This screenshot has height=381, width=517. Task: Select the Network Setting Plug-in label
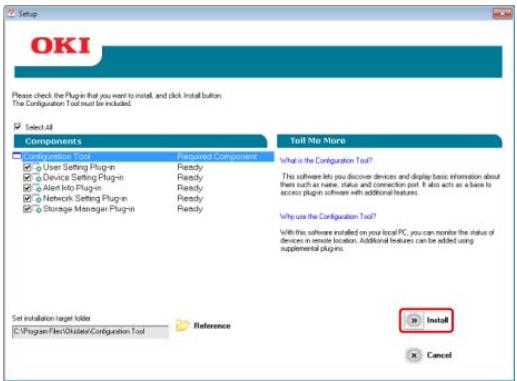click(85, 198)
